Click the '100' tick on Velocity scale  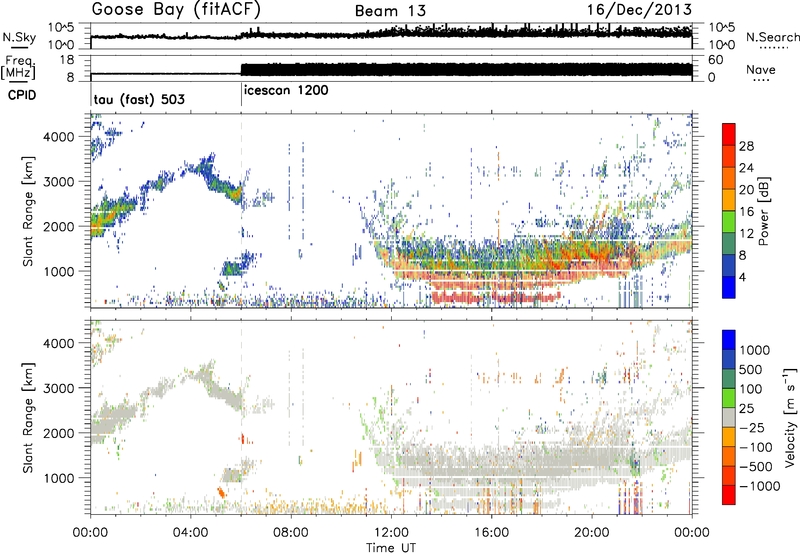[x=751, y=389]
